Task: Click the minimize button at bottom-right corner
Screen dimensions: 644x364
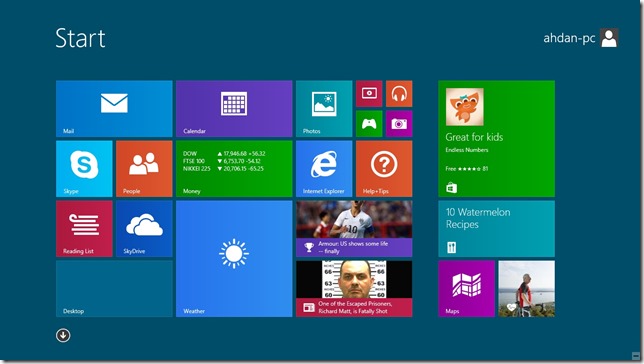Action: click(x=635, y=356)
